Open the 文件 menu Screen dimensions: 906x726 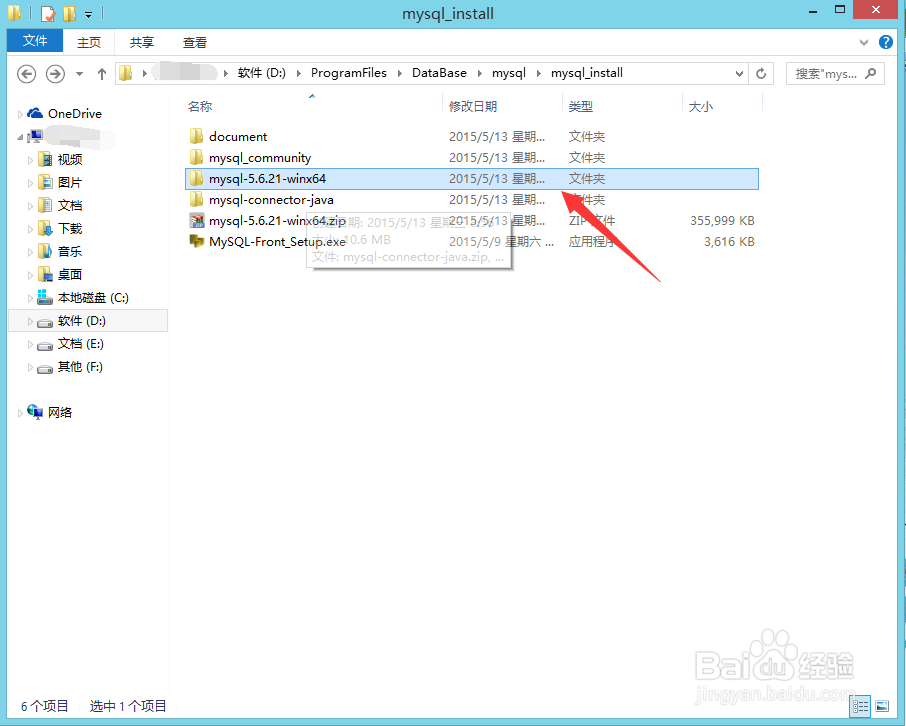click(34, 41)
